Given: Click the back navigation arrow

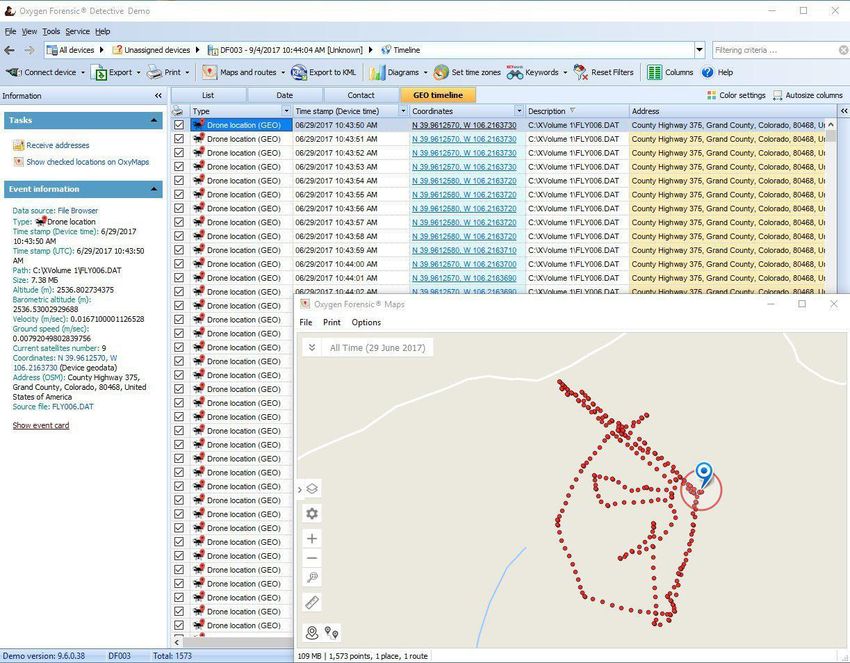Looking at the screenshot, I should [x=9, y=50].
